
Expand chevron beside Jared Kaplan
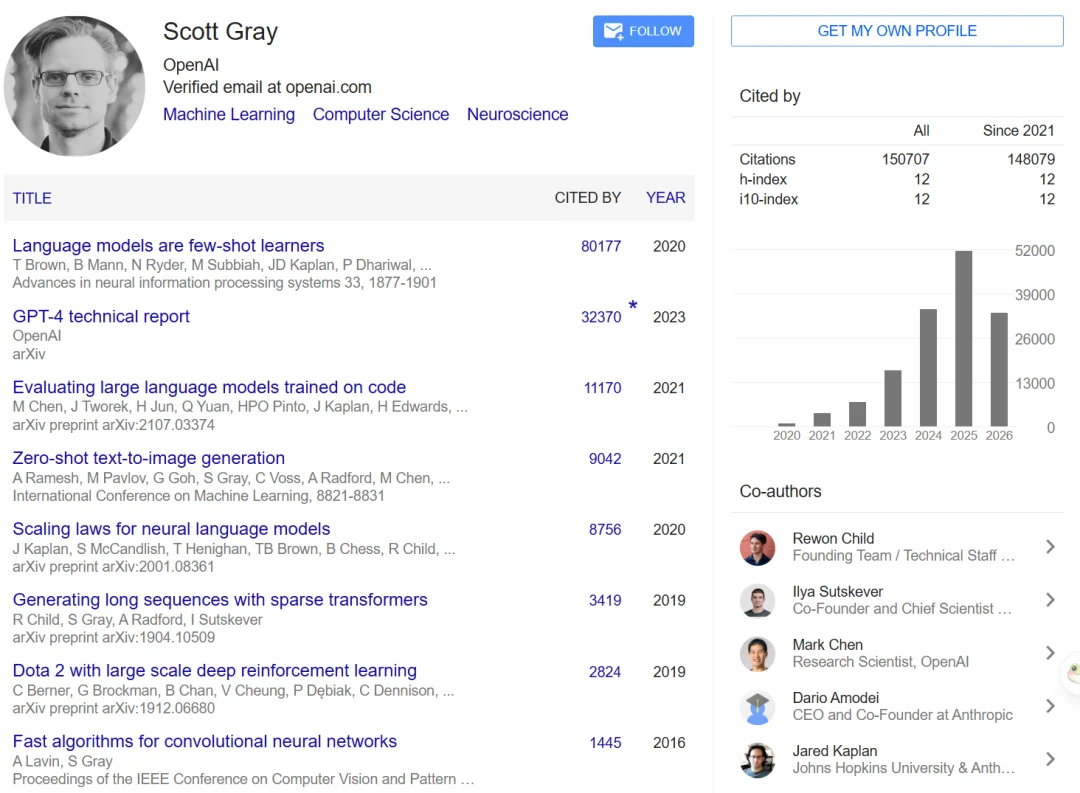pyautogui.click(x=1050, y=759)
